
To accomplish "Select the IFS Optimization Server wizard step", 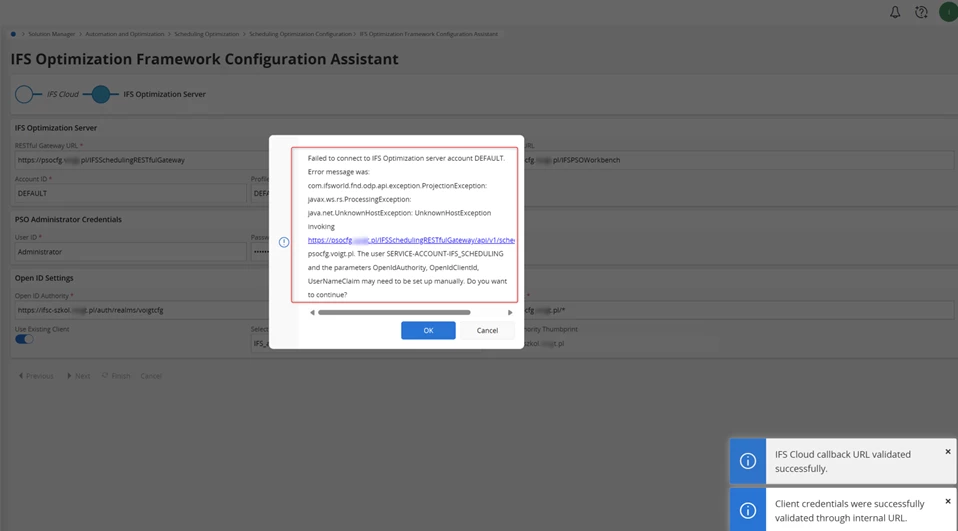I will [x=101, y=94].
